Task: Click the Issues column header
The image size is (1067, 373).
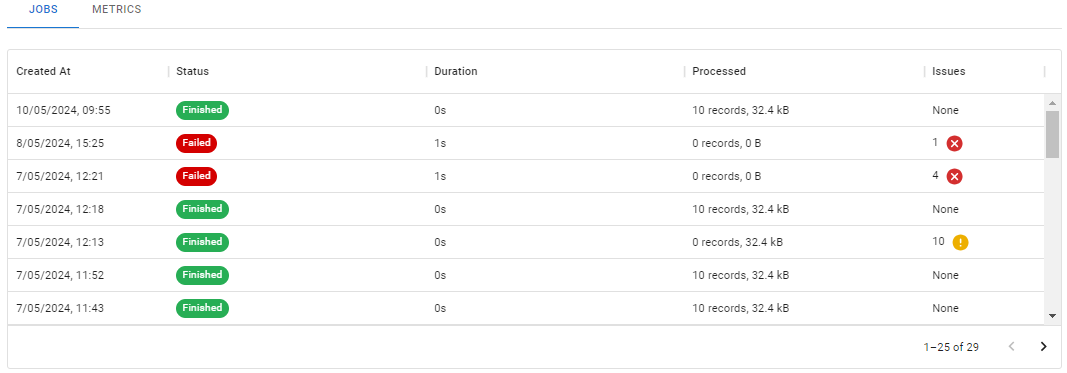Action: click(x=949, y=71)
